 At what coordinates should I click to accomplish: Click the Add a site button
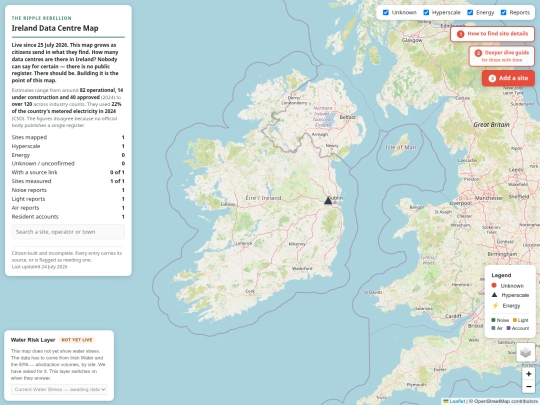coord(508,78)
